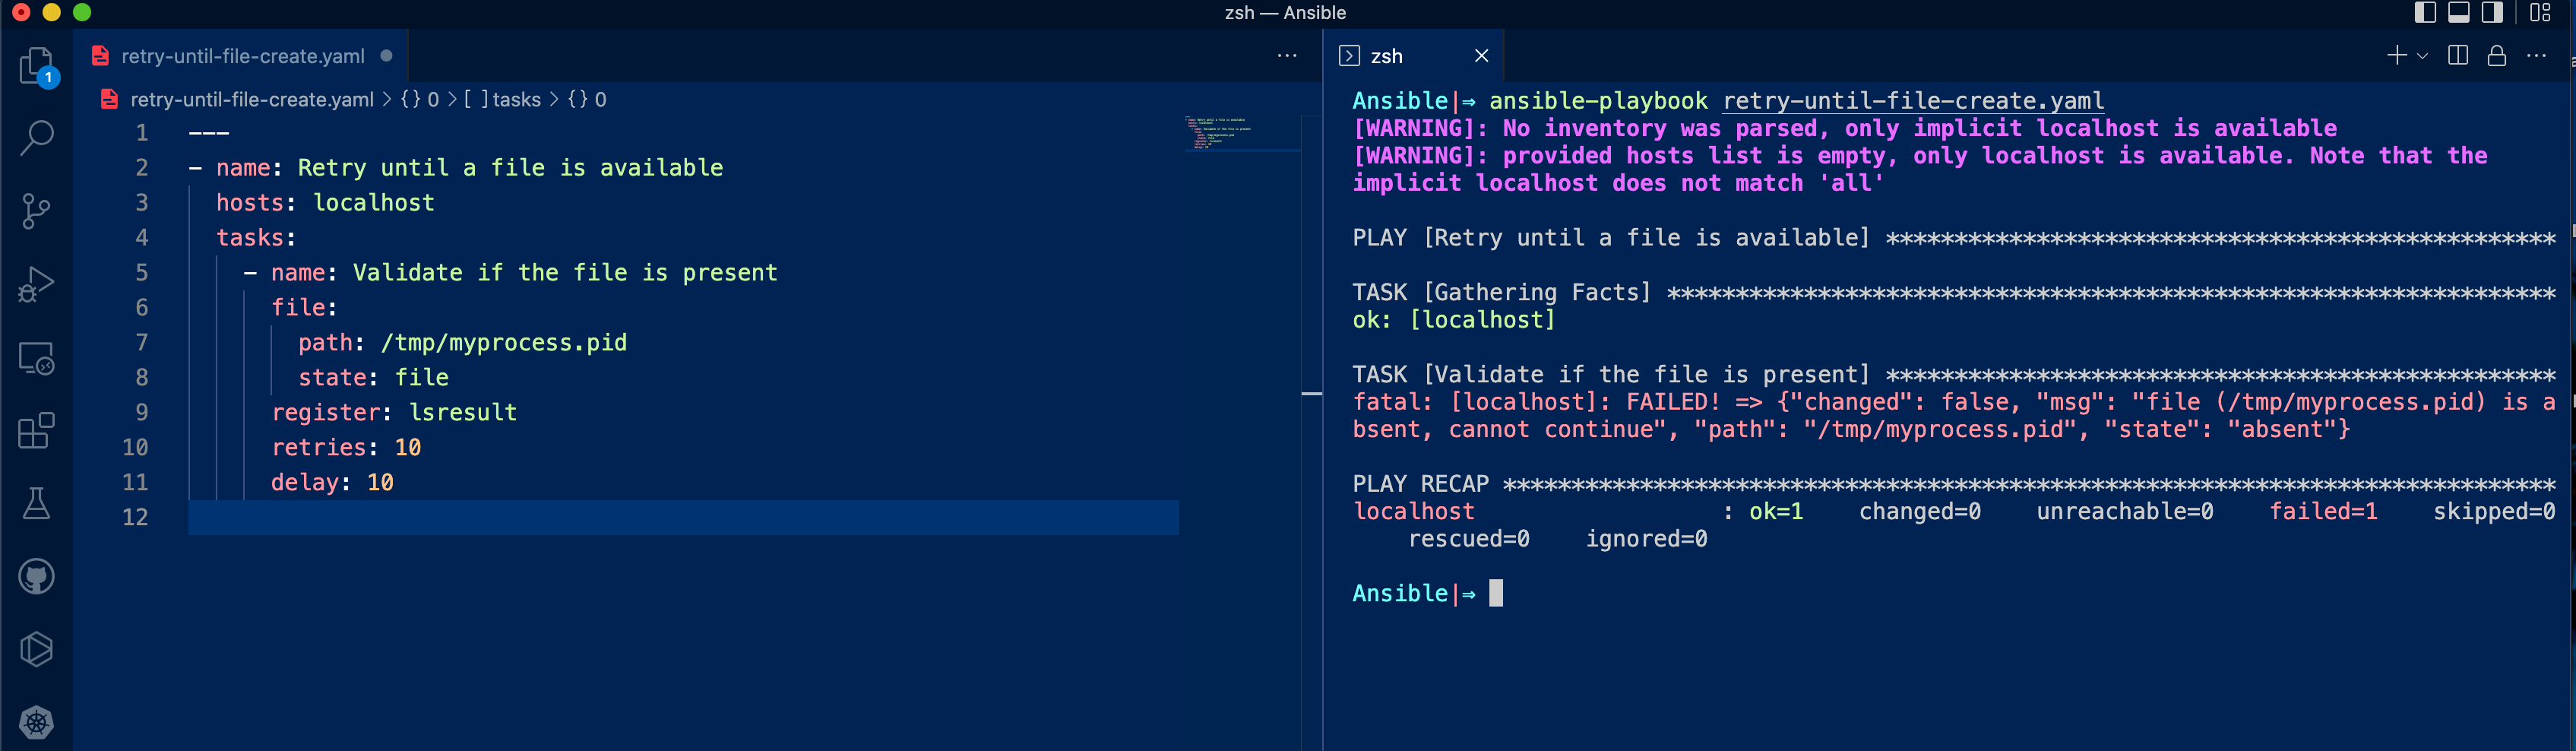This screenshot has width=2576, height=751.
Task: Open terminal panel More Actions ellipsis
Action: pos(2536,56)
